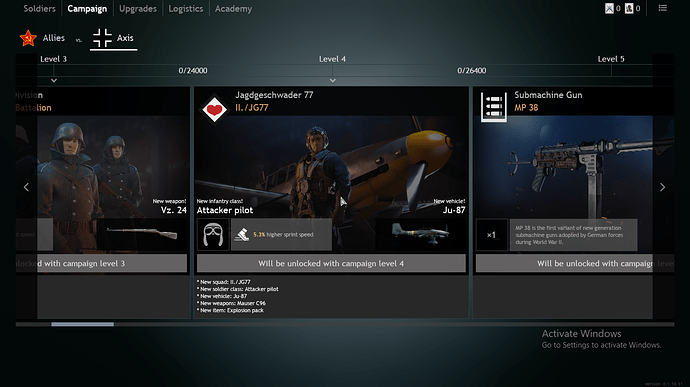Click the MP 38 unlock bar
The image size is (690, 387).
click(575, 263)
